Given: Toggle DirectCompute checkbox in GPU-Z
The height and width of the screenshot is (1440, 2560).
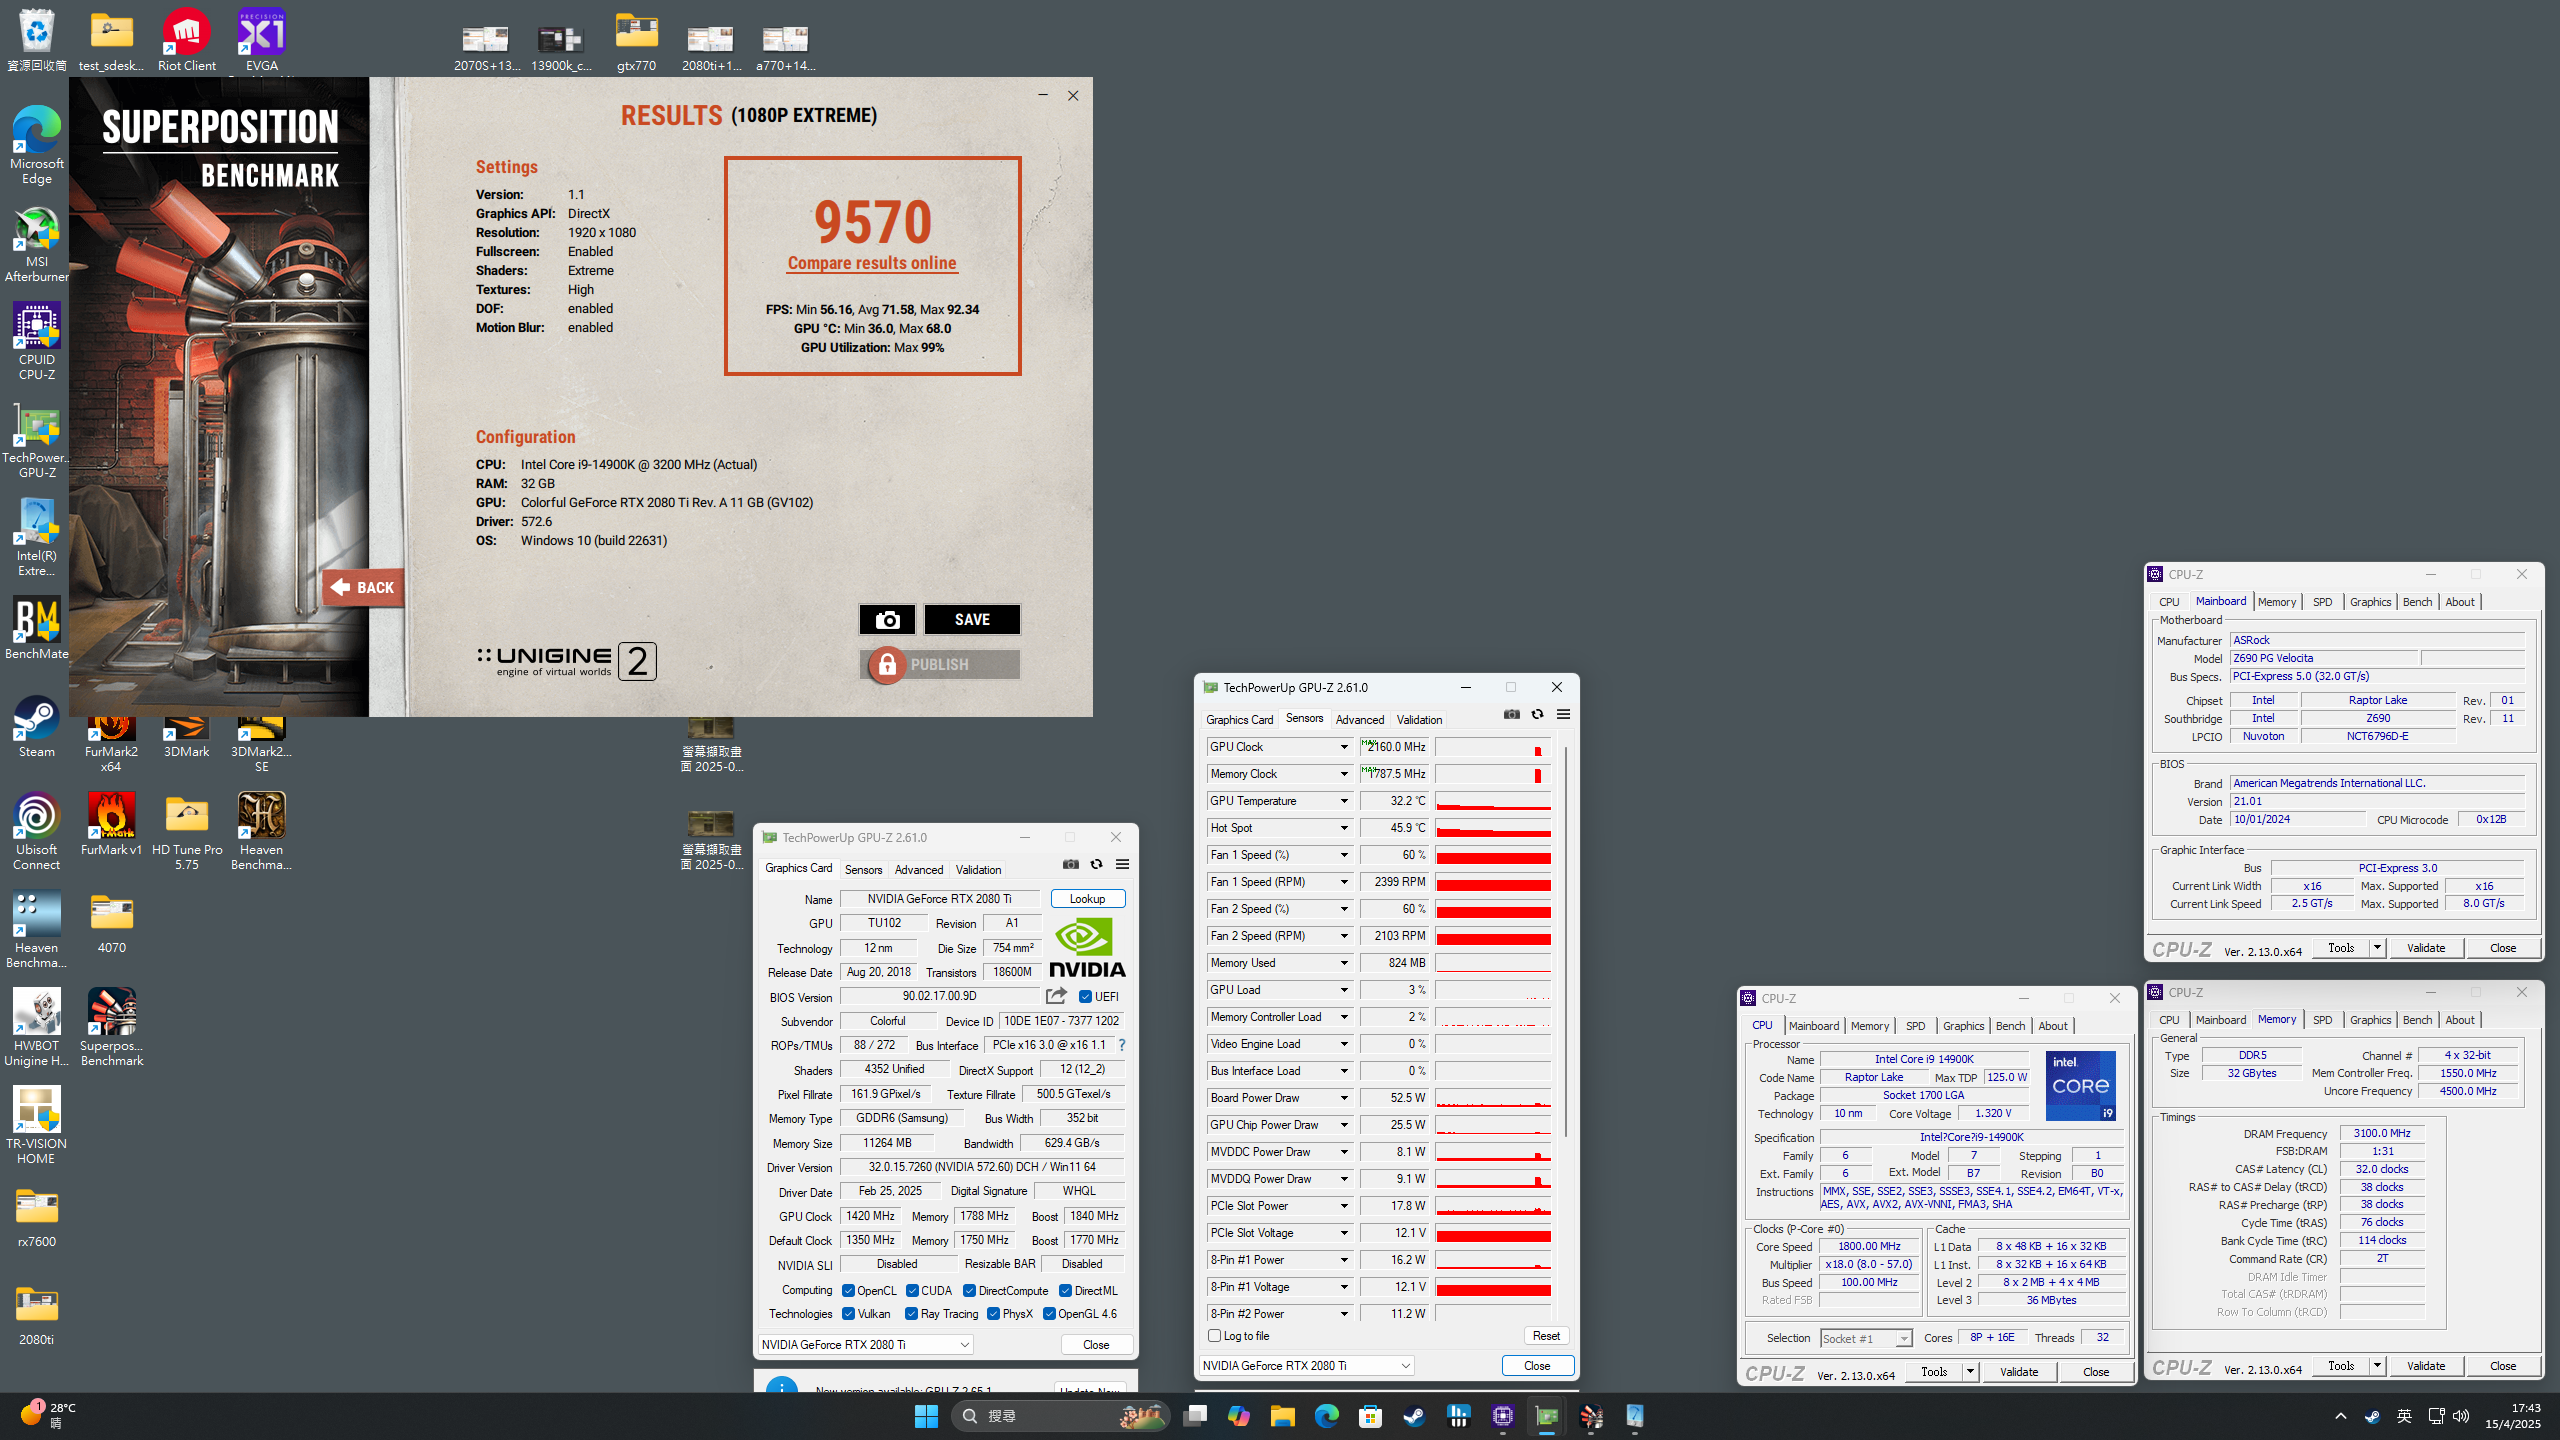Looking at the screenshot, I should 969,1291.
